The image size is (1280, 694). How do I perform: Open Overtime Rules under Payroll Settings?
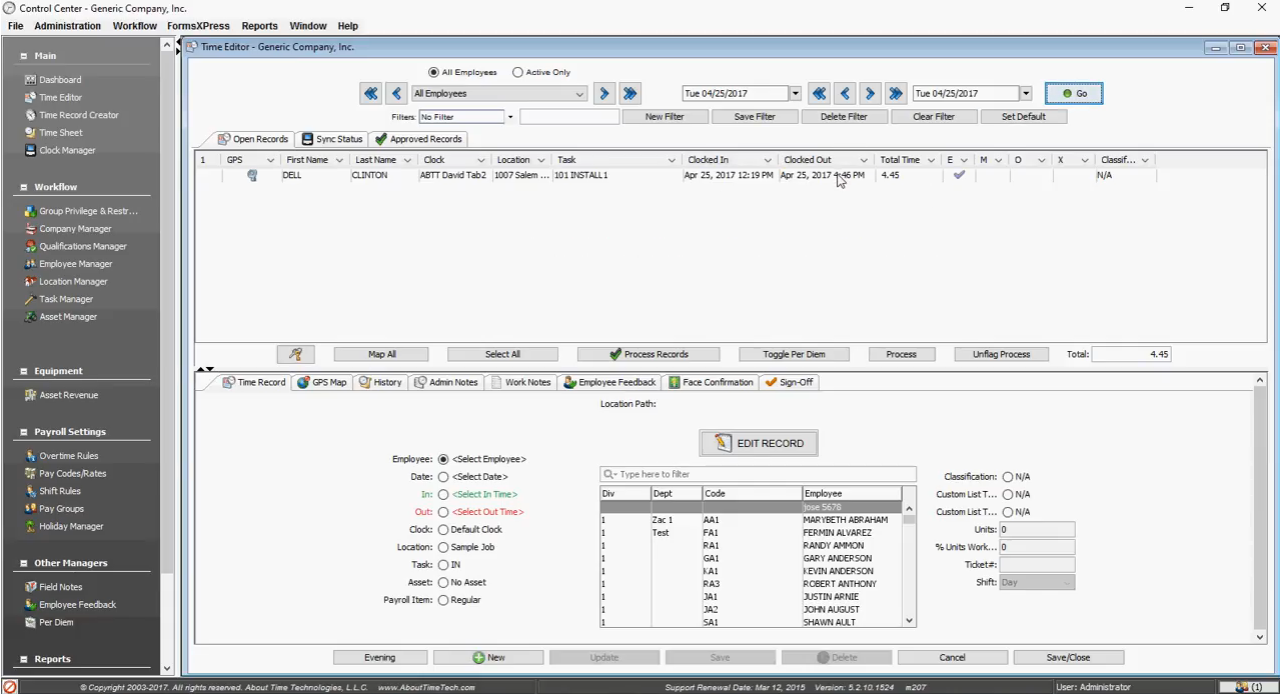(x=68, y=456)
